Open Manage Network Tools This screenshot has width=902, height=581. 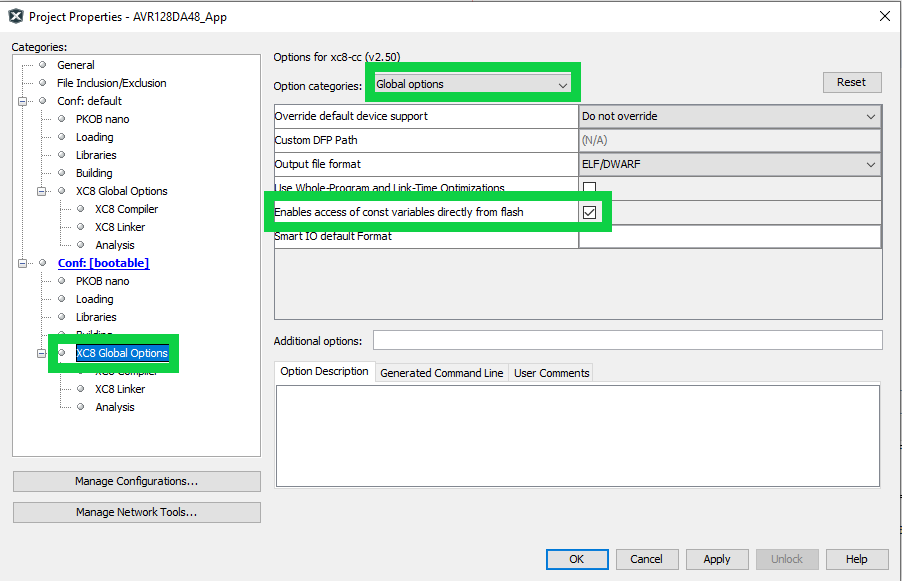point(136,512)
